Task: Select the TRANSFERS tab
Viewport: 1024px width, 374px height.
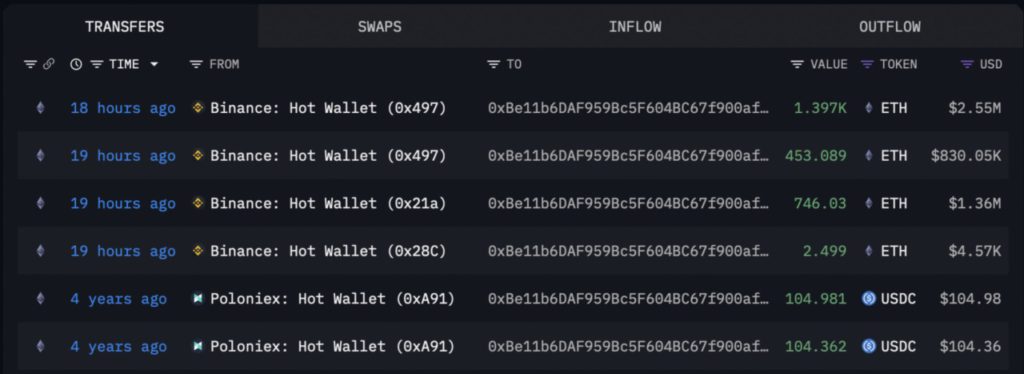Action: 125,27
